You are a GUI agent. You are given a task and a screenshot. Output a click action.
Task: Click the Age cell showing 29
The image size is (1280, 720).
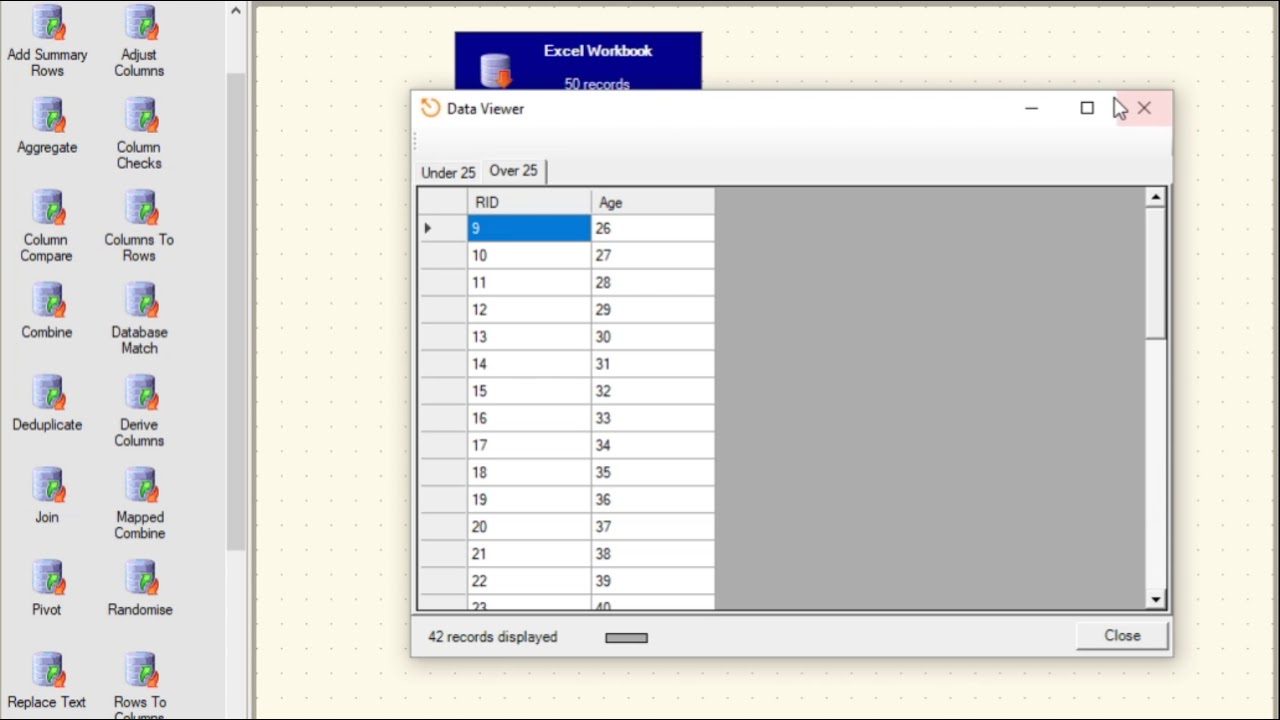pos(653,310)
